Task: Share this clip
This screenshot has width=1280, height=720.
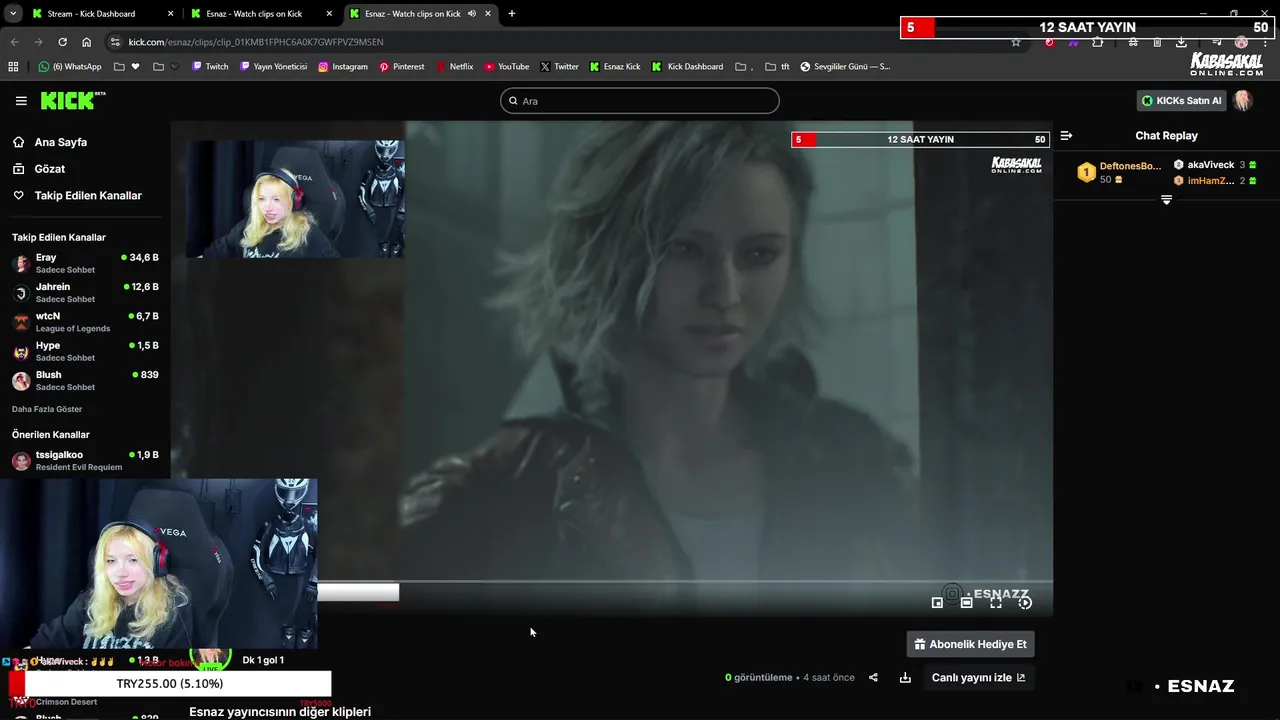Action: point(873,677)
